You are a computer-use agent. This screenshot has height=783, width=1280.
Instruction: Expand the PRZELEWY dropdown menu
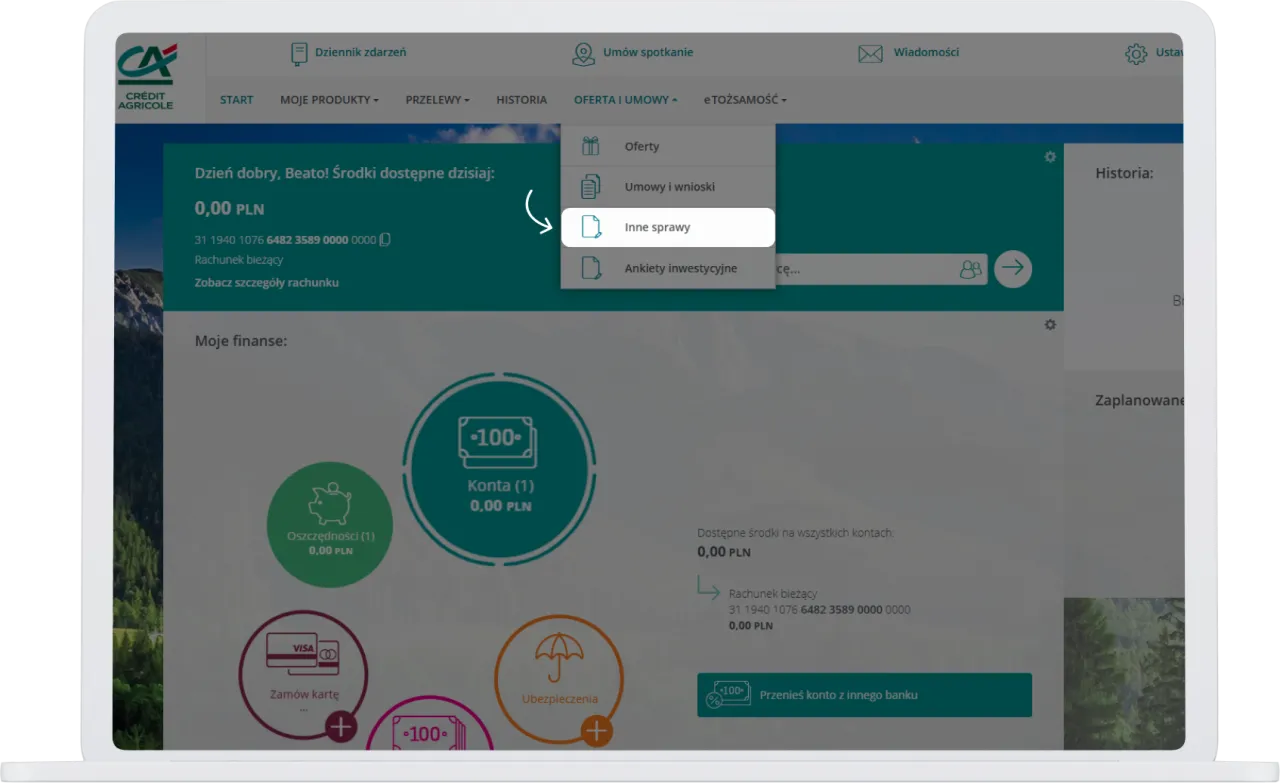coord(437,100)
